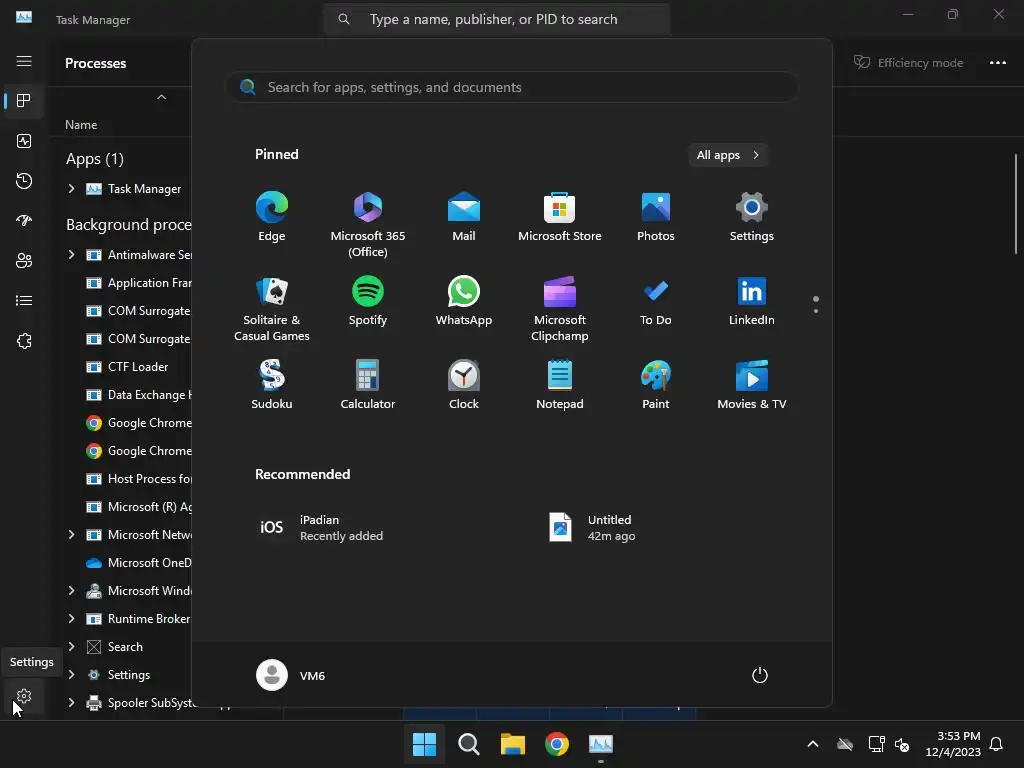Launch Microsoft 365 (Office) app
1024x768 pixels.
tap(368, 224)
